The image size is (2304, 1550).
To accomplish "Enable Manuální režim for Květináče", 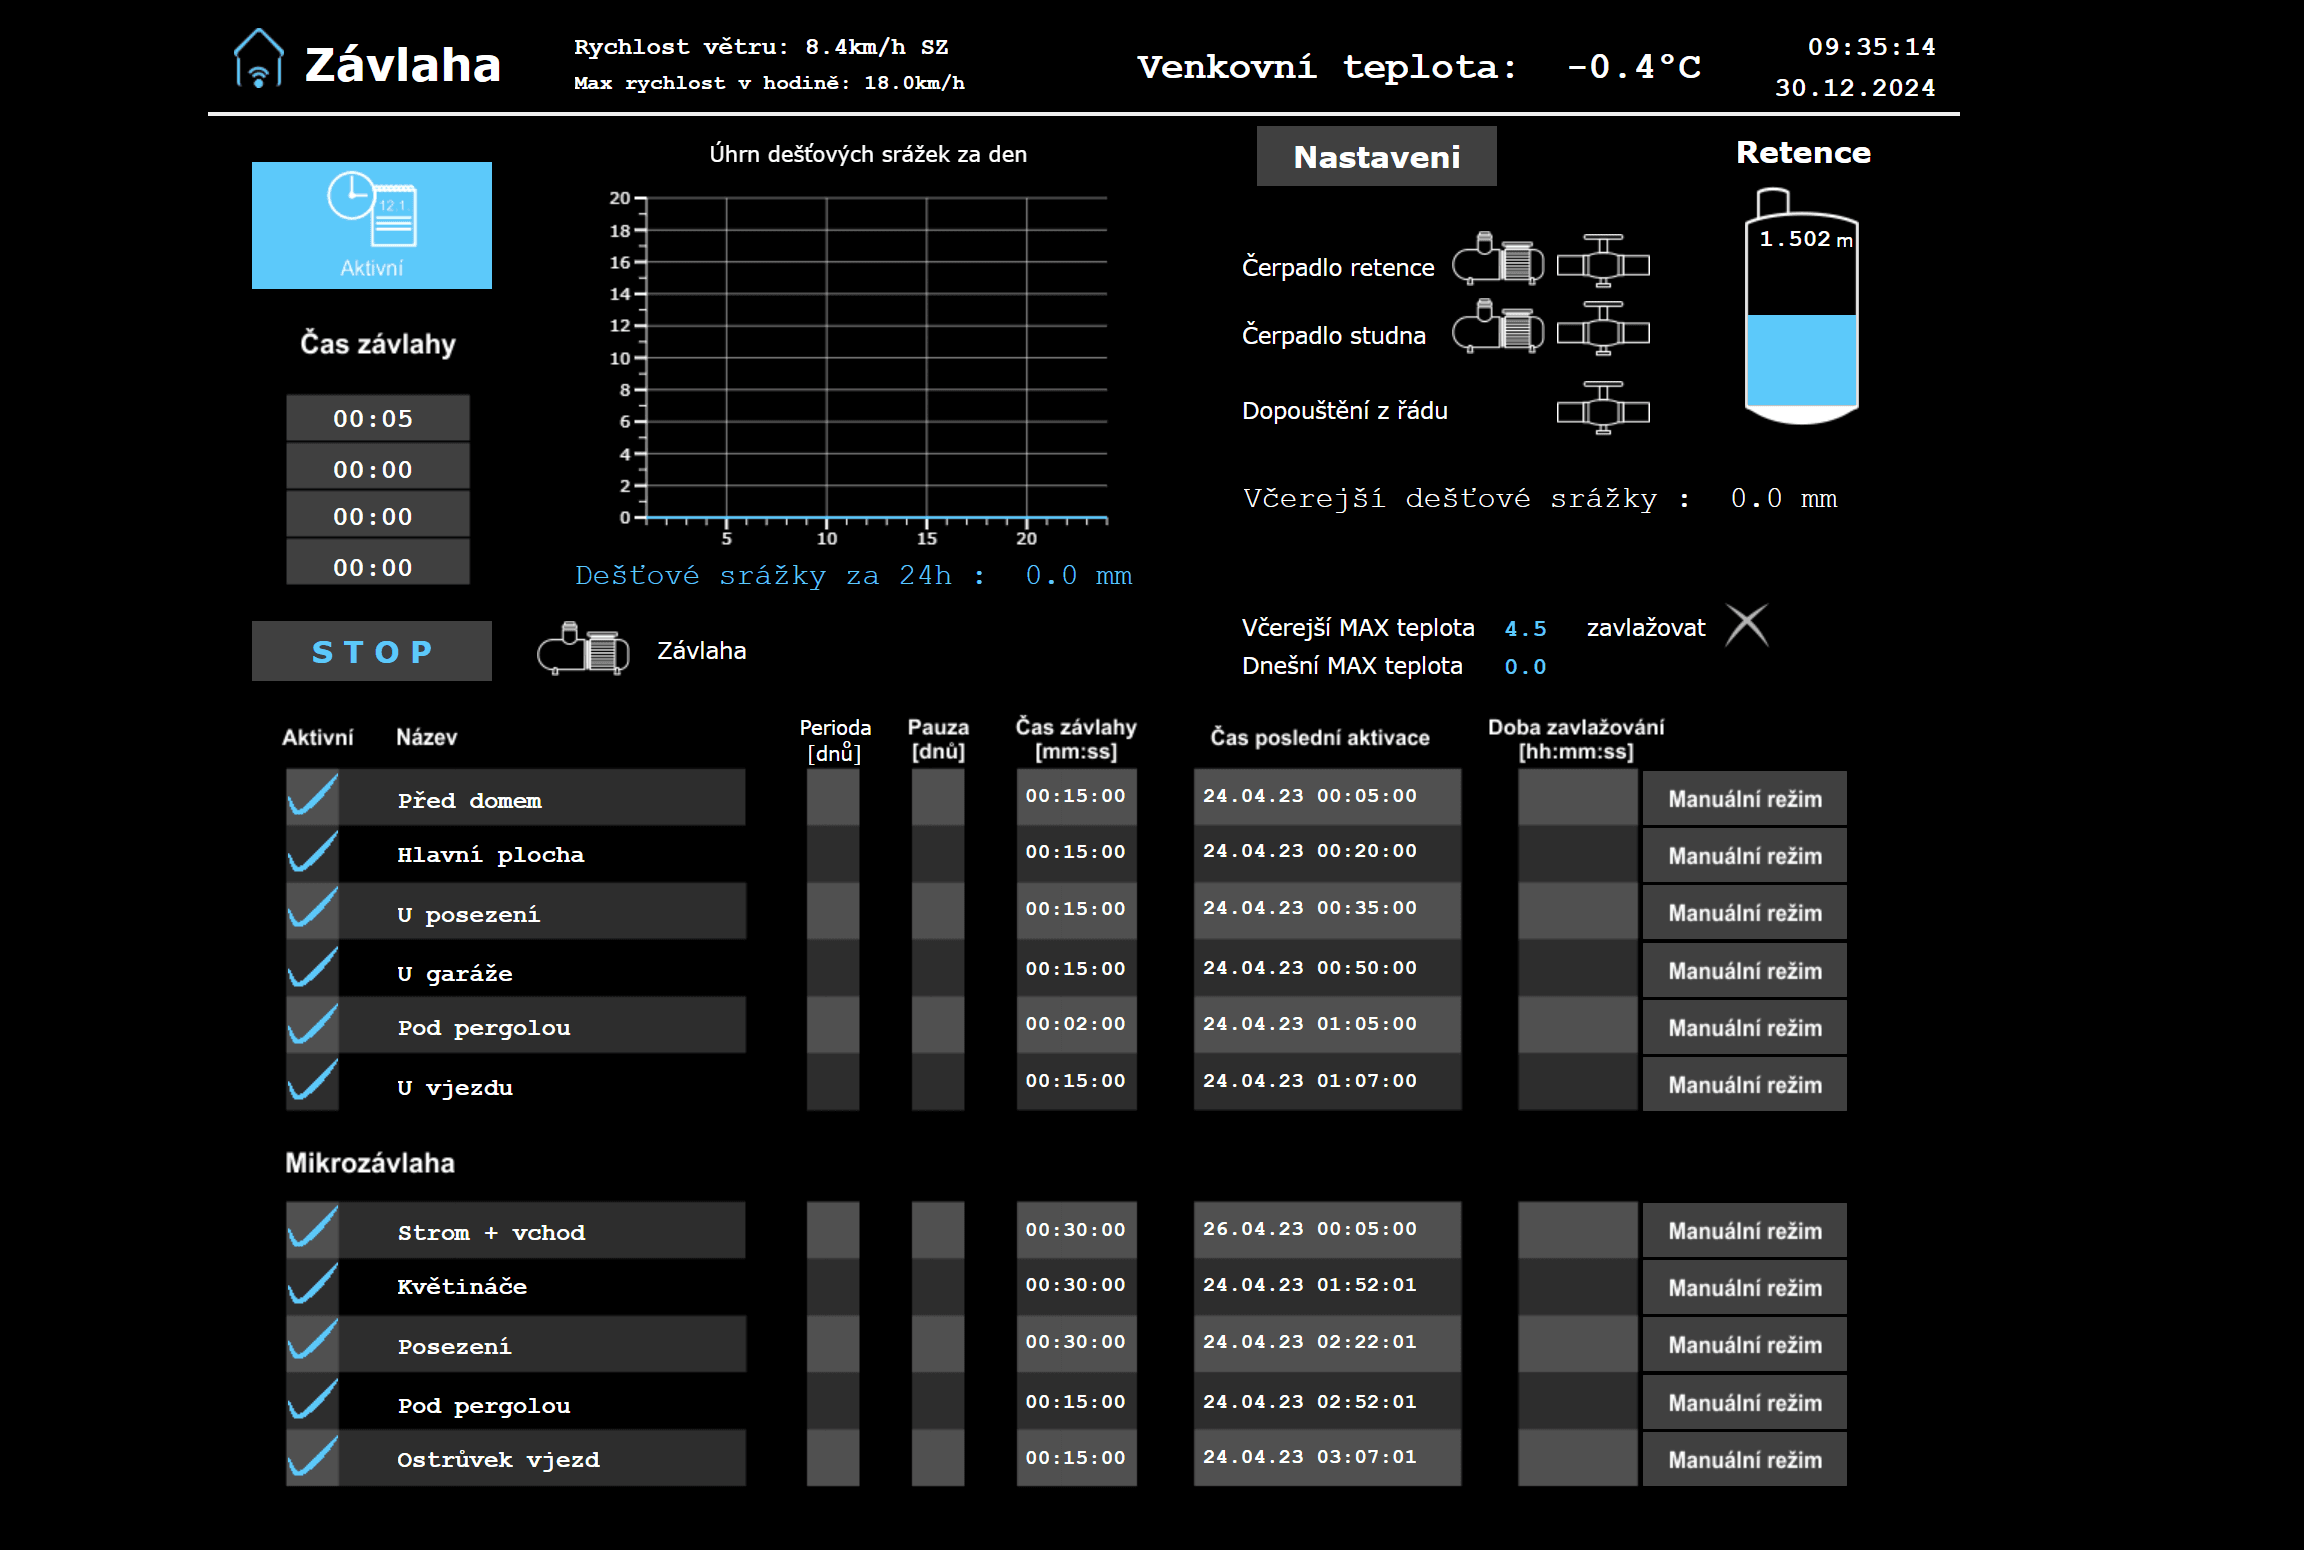I will pyautogui.click(x=1745, y=1287).
